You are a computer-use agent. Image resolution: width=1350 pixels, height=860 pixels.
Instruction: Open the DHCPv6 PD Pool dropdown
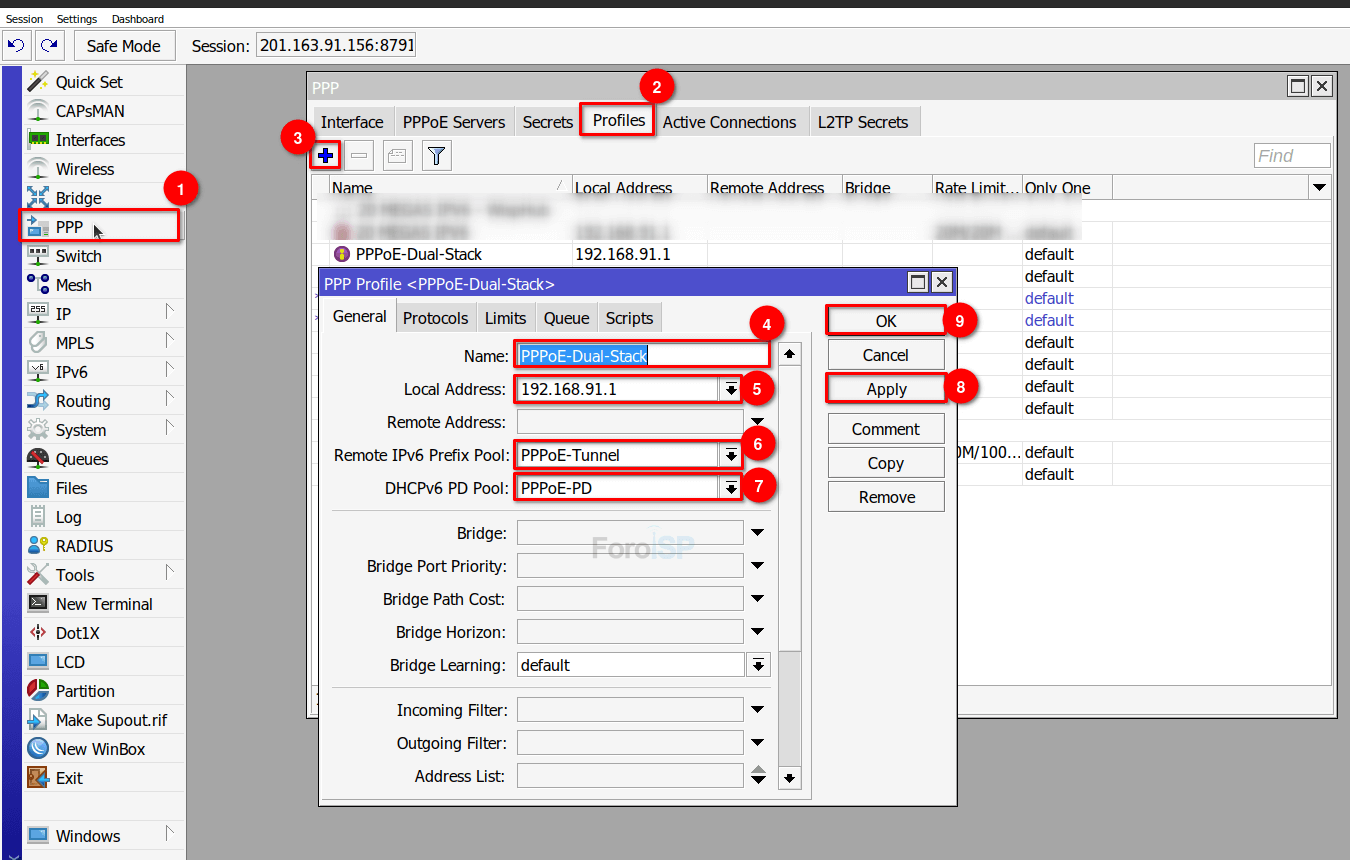[x=731, y=488]
